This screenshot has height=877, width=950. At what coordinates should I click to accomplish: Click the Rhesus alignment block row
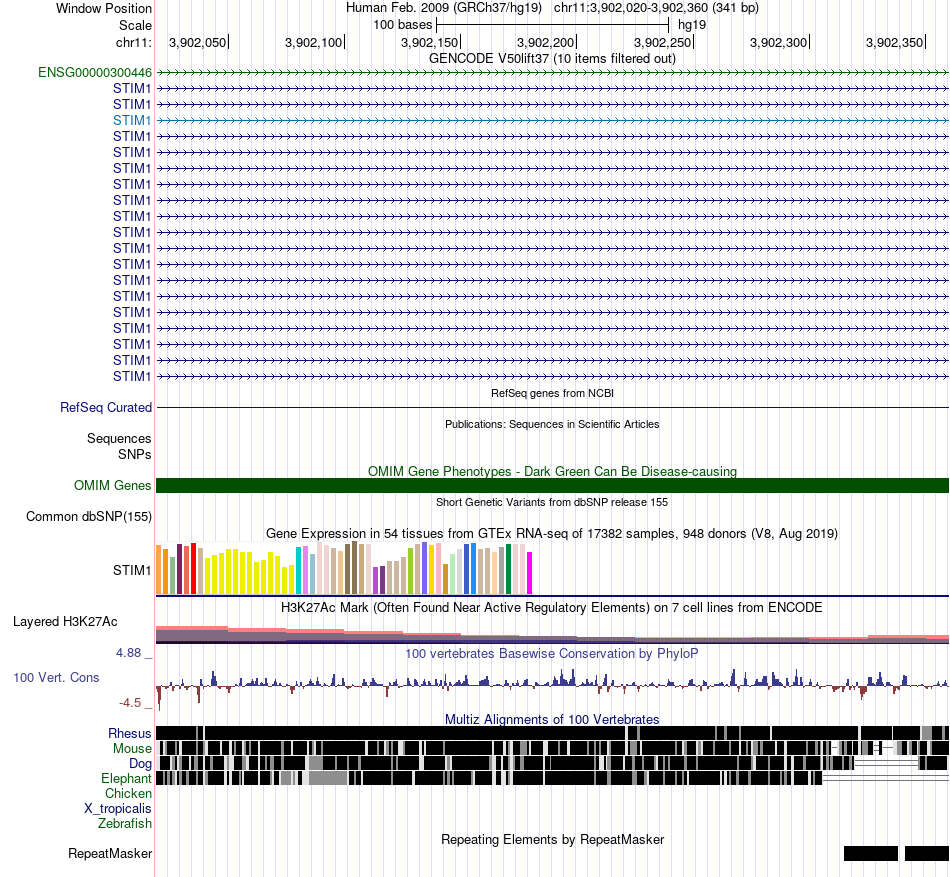[x=553, y=733]
